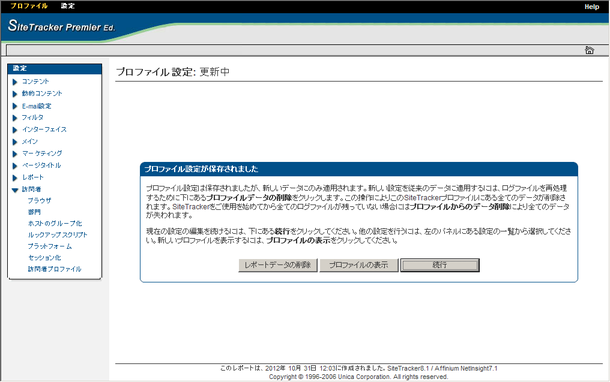Select 訪問者プロファイル in the sidebar
This screenshot has width=610, height=382.
click(x=54, y=269)
